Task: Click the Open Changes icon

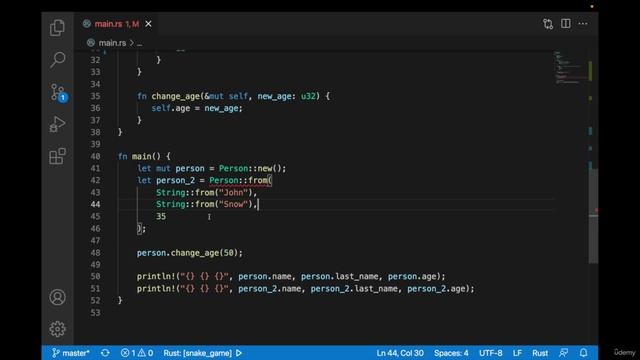Action: click(548, 24)
